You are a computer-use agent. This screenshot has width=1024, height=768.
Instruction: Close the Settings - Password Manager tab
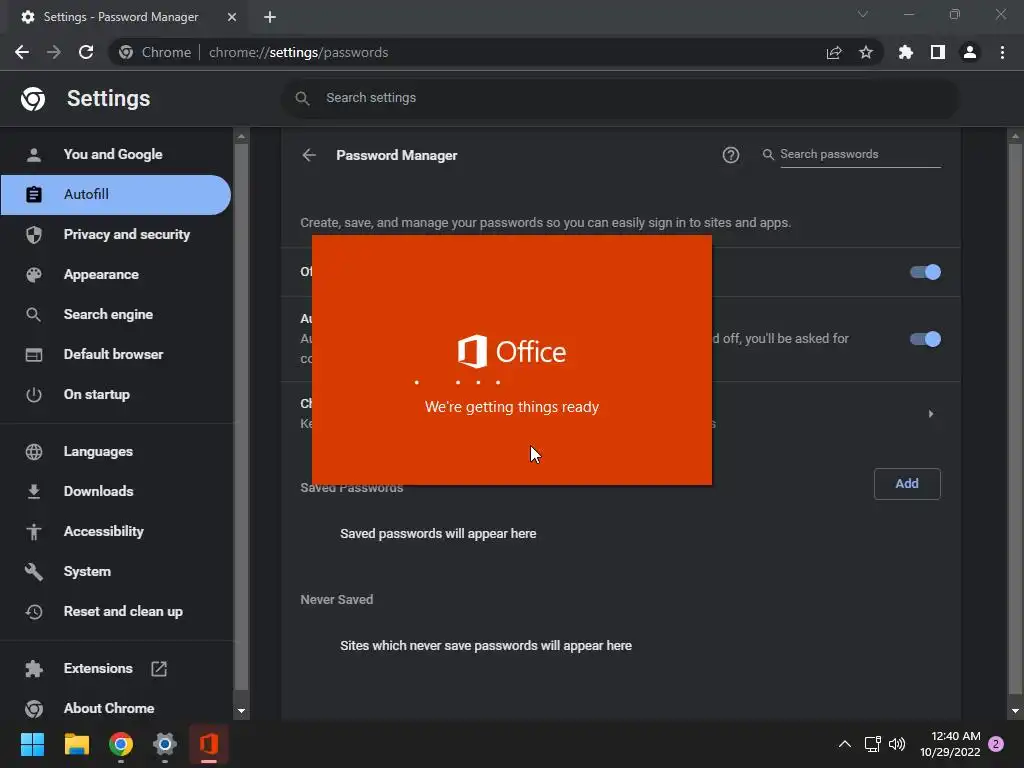point(232,17)
